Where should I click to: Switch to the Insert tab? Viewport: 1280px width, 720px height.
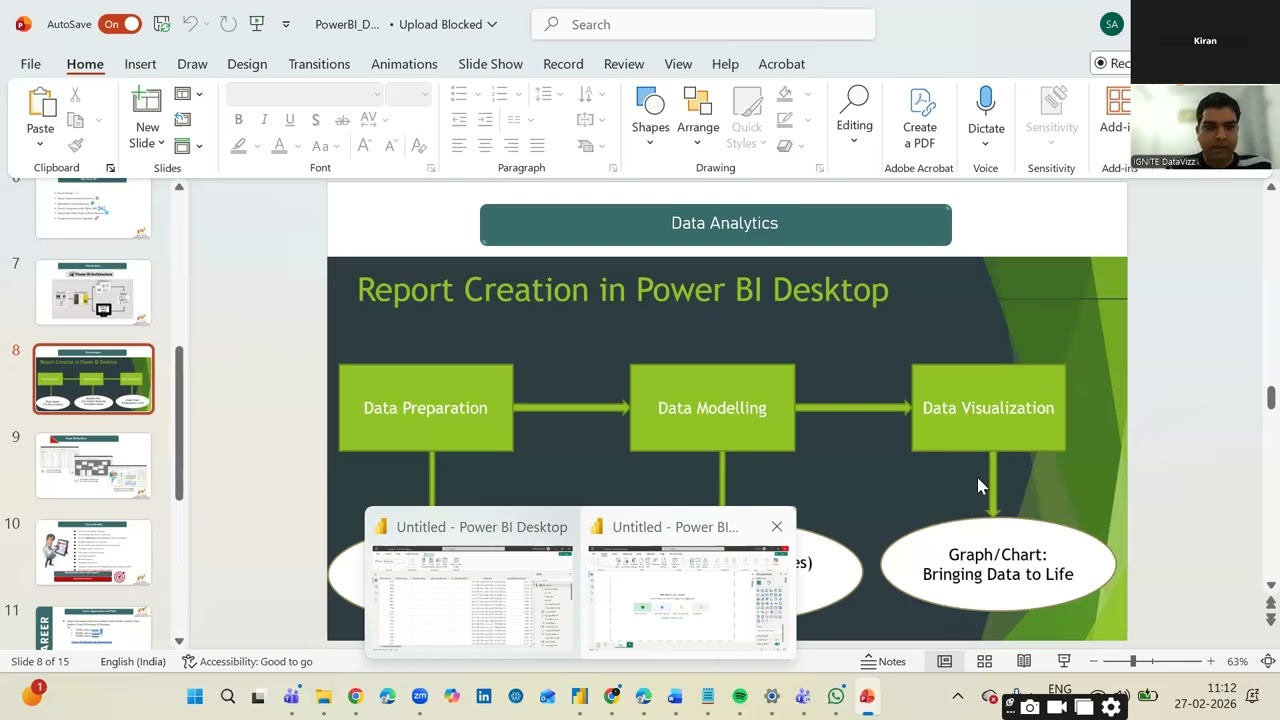coord(140,64)
